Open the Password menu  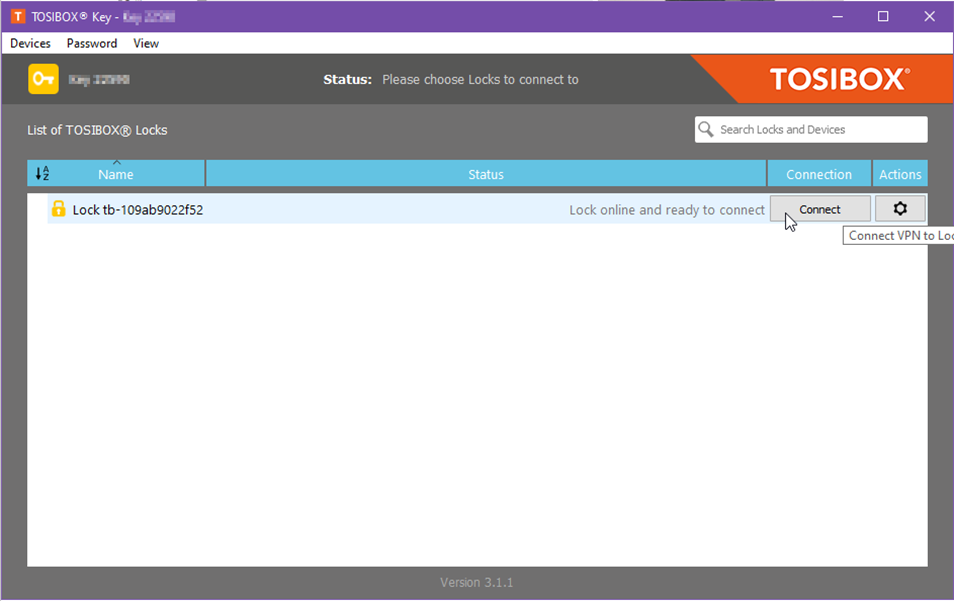click(x=92, y=43)
